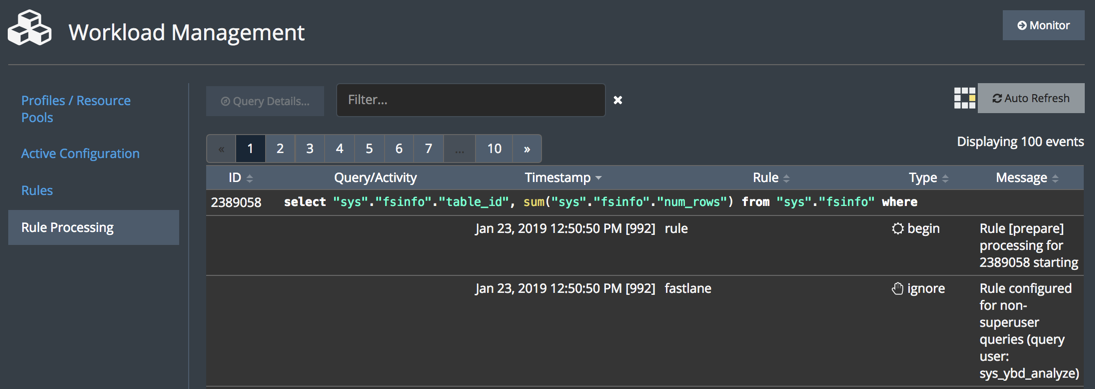The height and width of the screenshot is (389, 1095).
Task: Sort by Type column header
Action: click(x=929, y=177)
